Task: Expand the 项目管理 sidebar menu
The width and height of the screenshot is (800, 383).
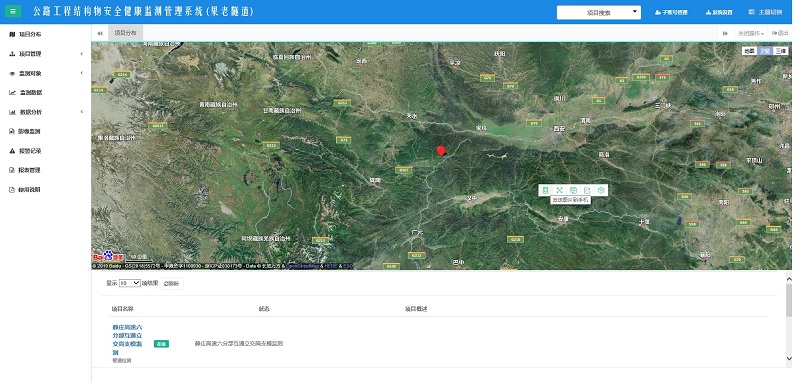Action: tap(45, 54)
